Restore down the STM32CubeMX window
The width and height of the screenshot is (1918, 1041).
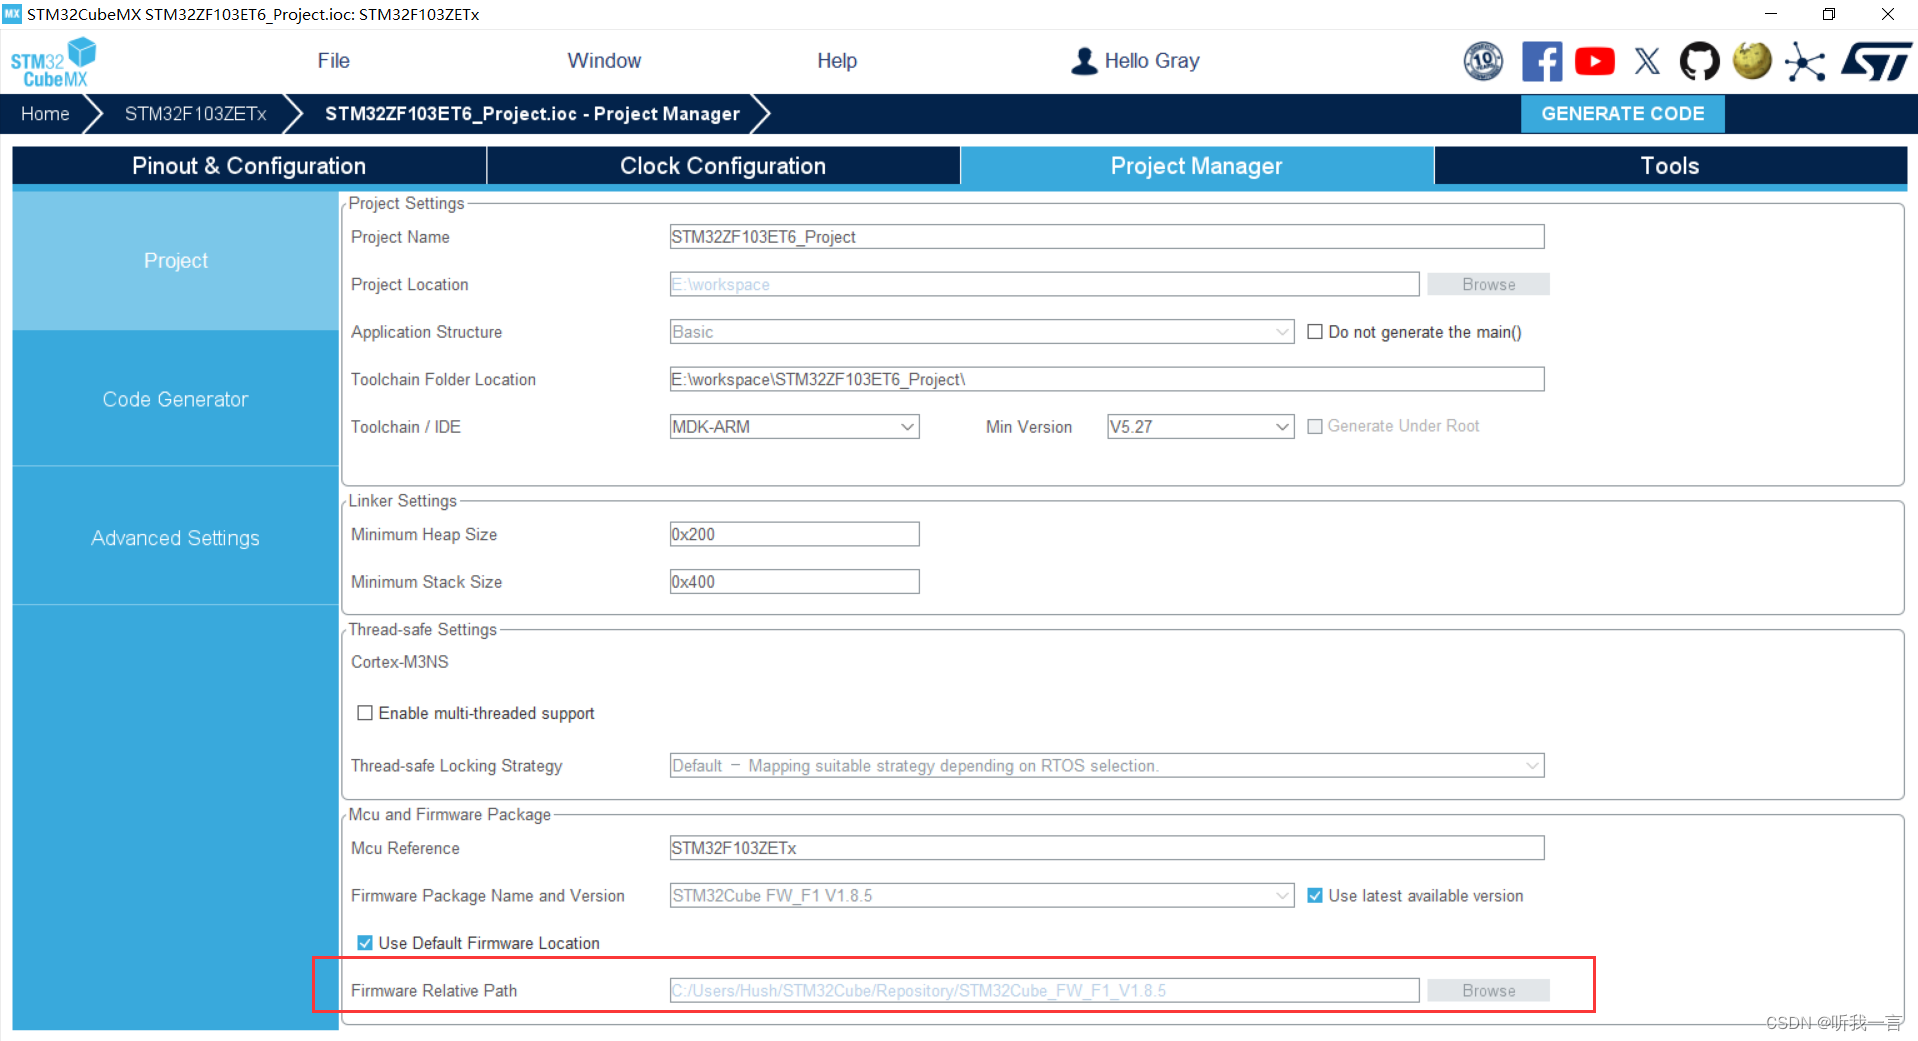1829,14
